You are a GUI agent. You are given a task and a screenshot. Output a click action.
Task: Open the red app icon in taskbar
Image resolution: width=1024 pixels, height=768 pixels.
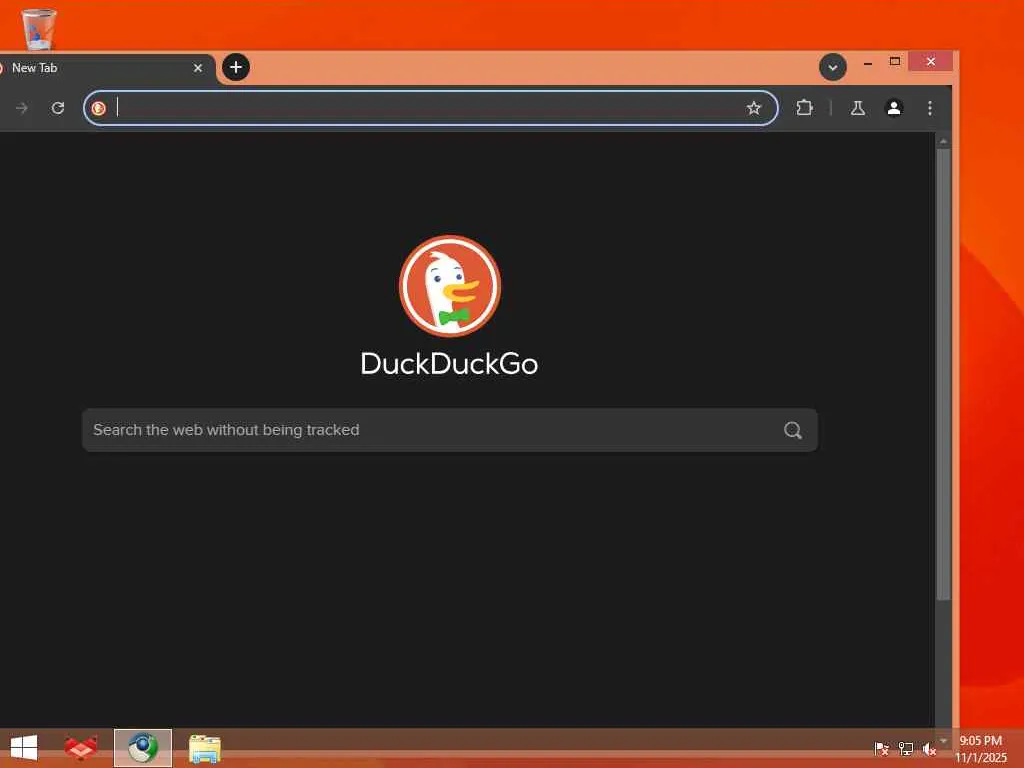[x=82, y=748]
